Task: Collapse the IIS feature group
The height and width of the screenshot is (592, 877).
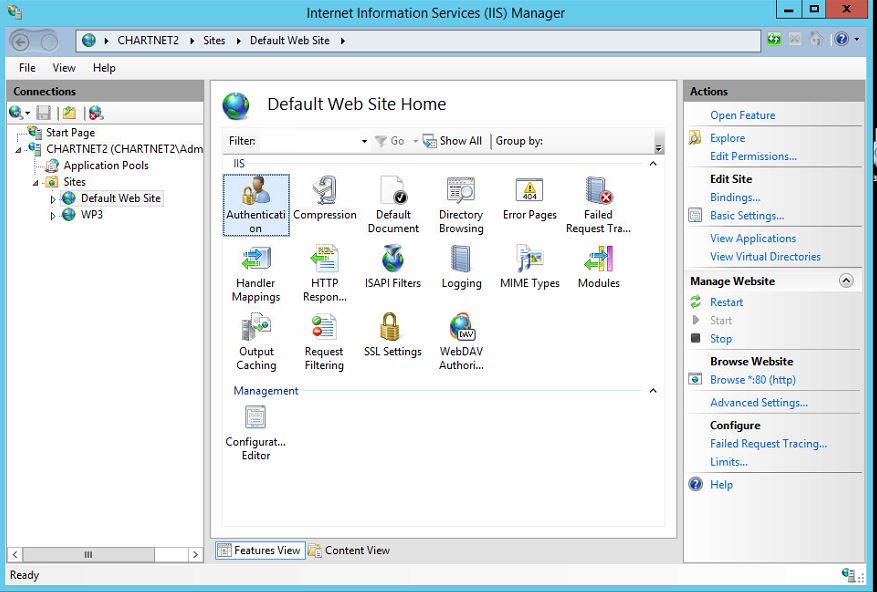Action: [x=653, y=163]
